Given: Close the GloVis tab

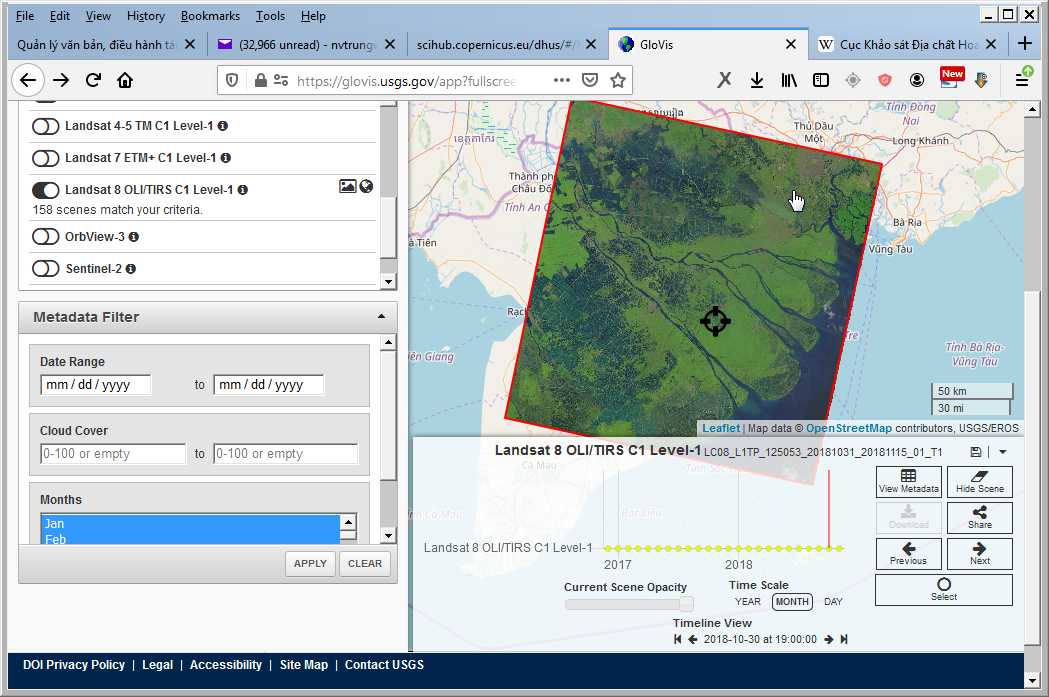Looking at the screenshot, I should tap(791, 44).
